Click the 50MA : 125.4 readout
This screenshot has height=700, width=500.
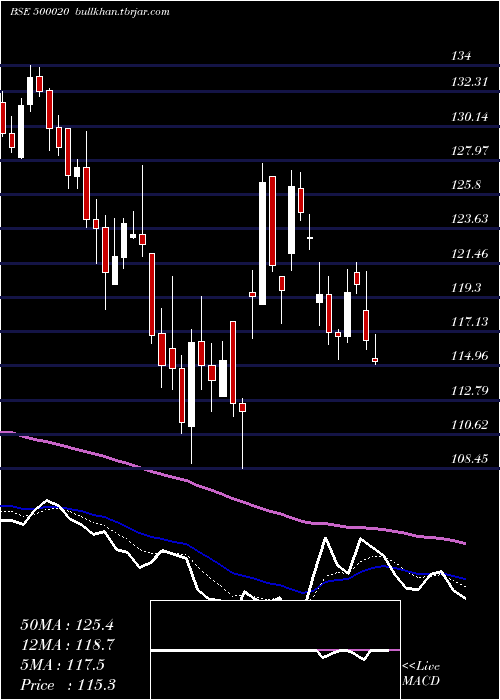pos(67,625)
